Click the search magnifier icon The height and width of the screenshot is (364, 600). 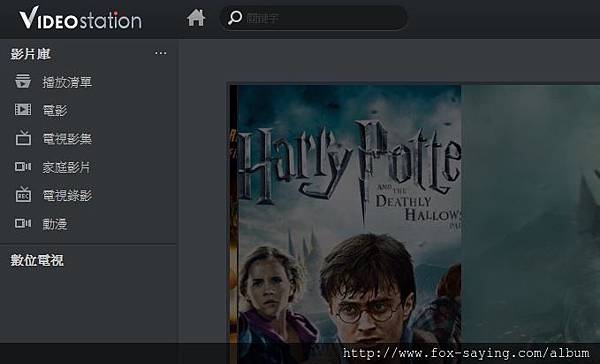pyautogui.click(x=235, y=18)
